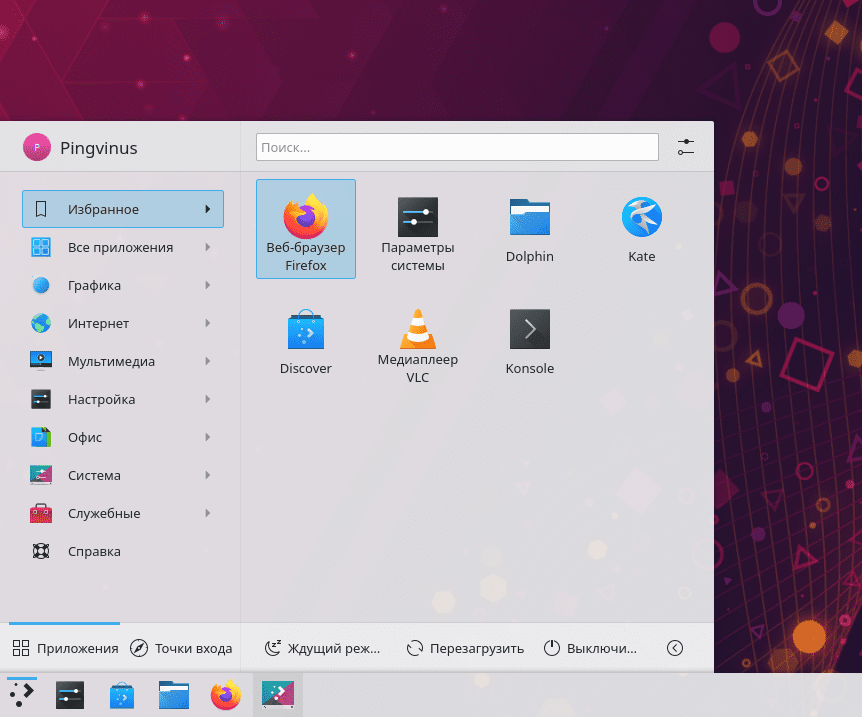This screenshot has width=862, height=717.
Task: Switch to the Точки входа tab
Action: tap(181, 648)
